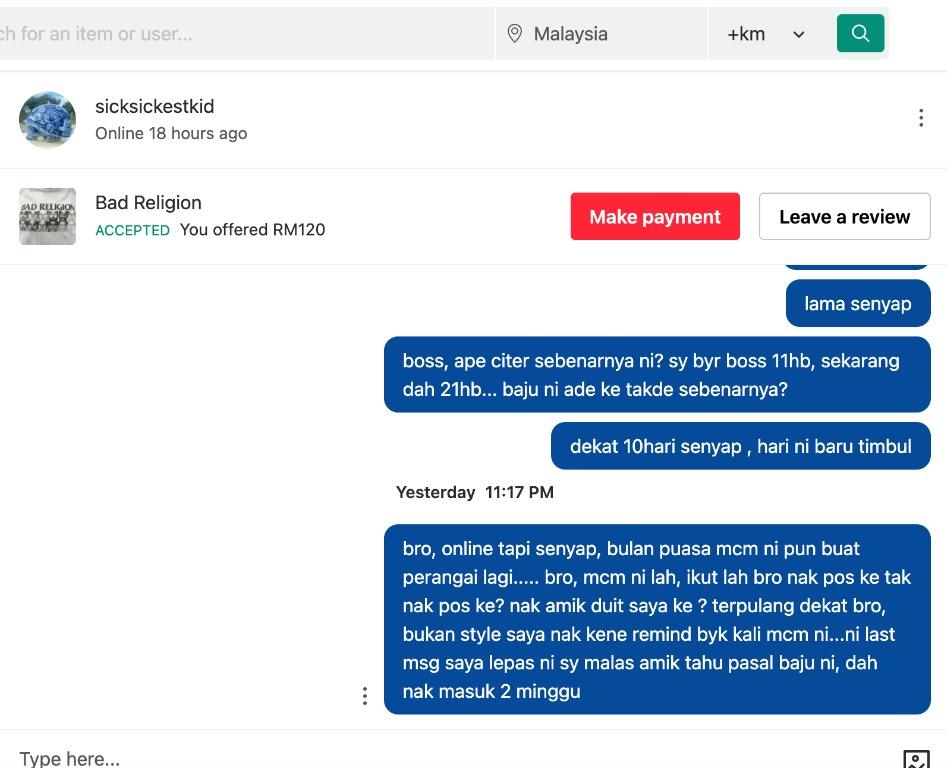Select the "dekat 10hari senyap" message bubble
The height and width of the screenshot is (768, 947).
pos(740,446)
